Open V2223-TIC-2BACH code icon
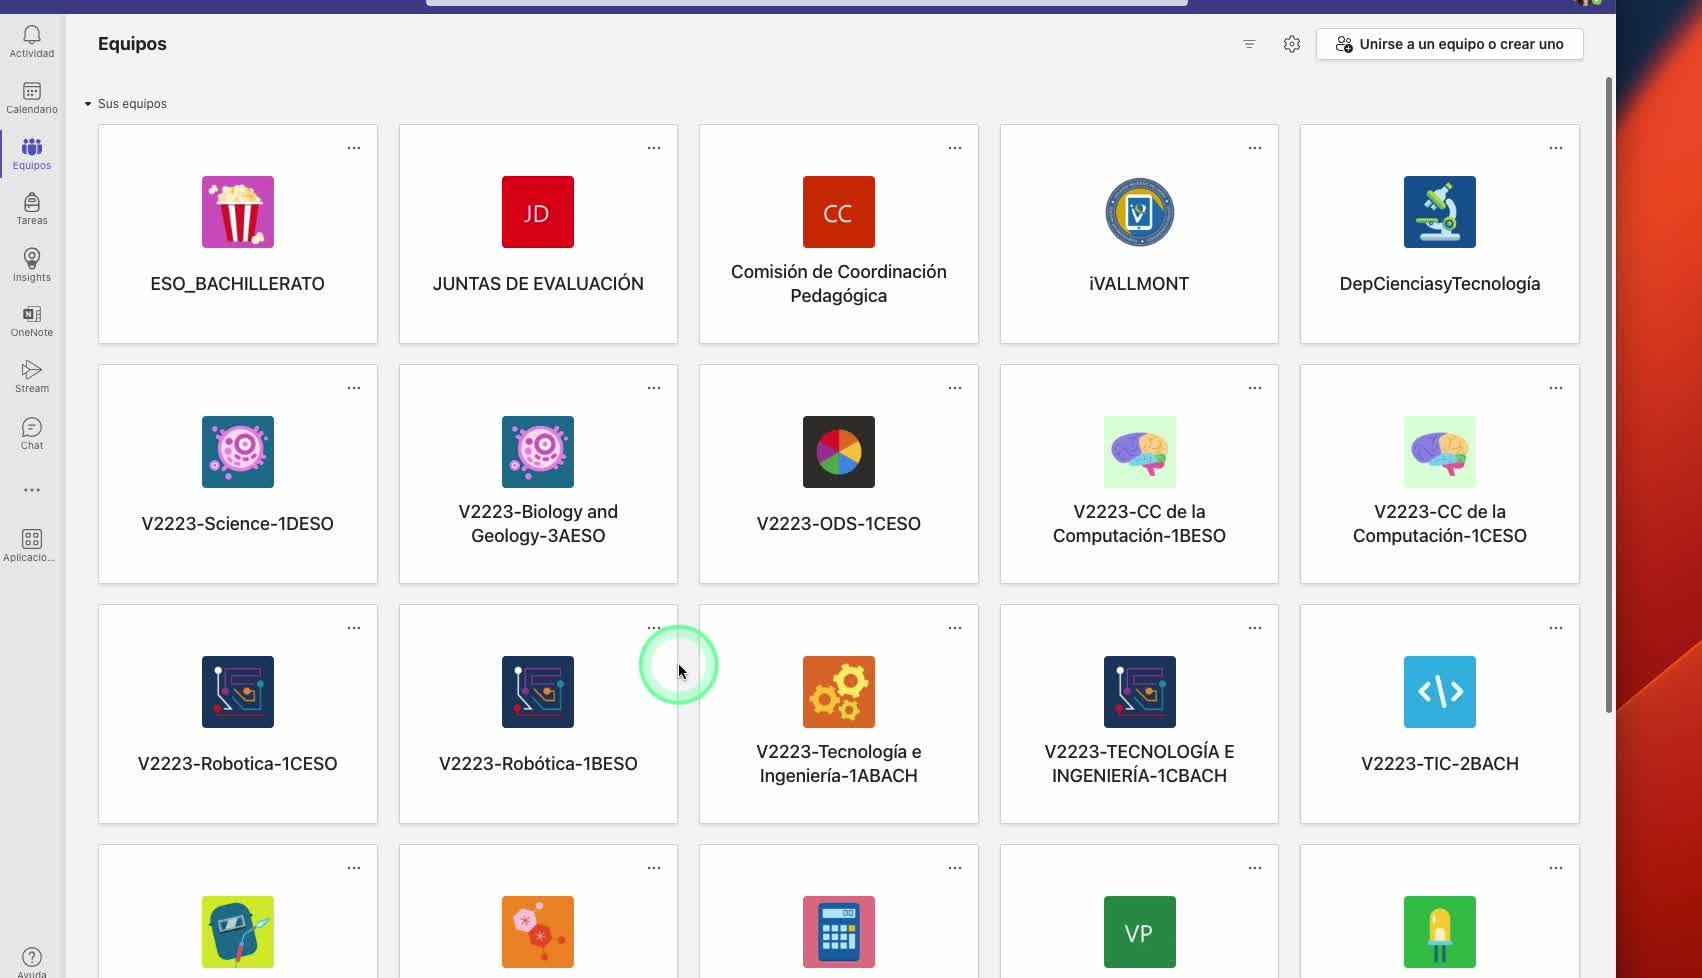 [x=1440, y=692]
